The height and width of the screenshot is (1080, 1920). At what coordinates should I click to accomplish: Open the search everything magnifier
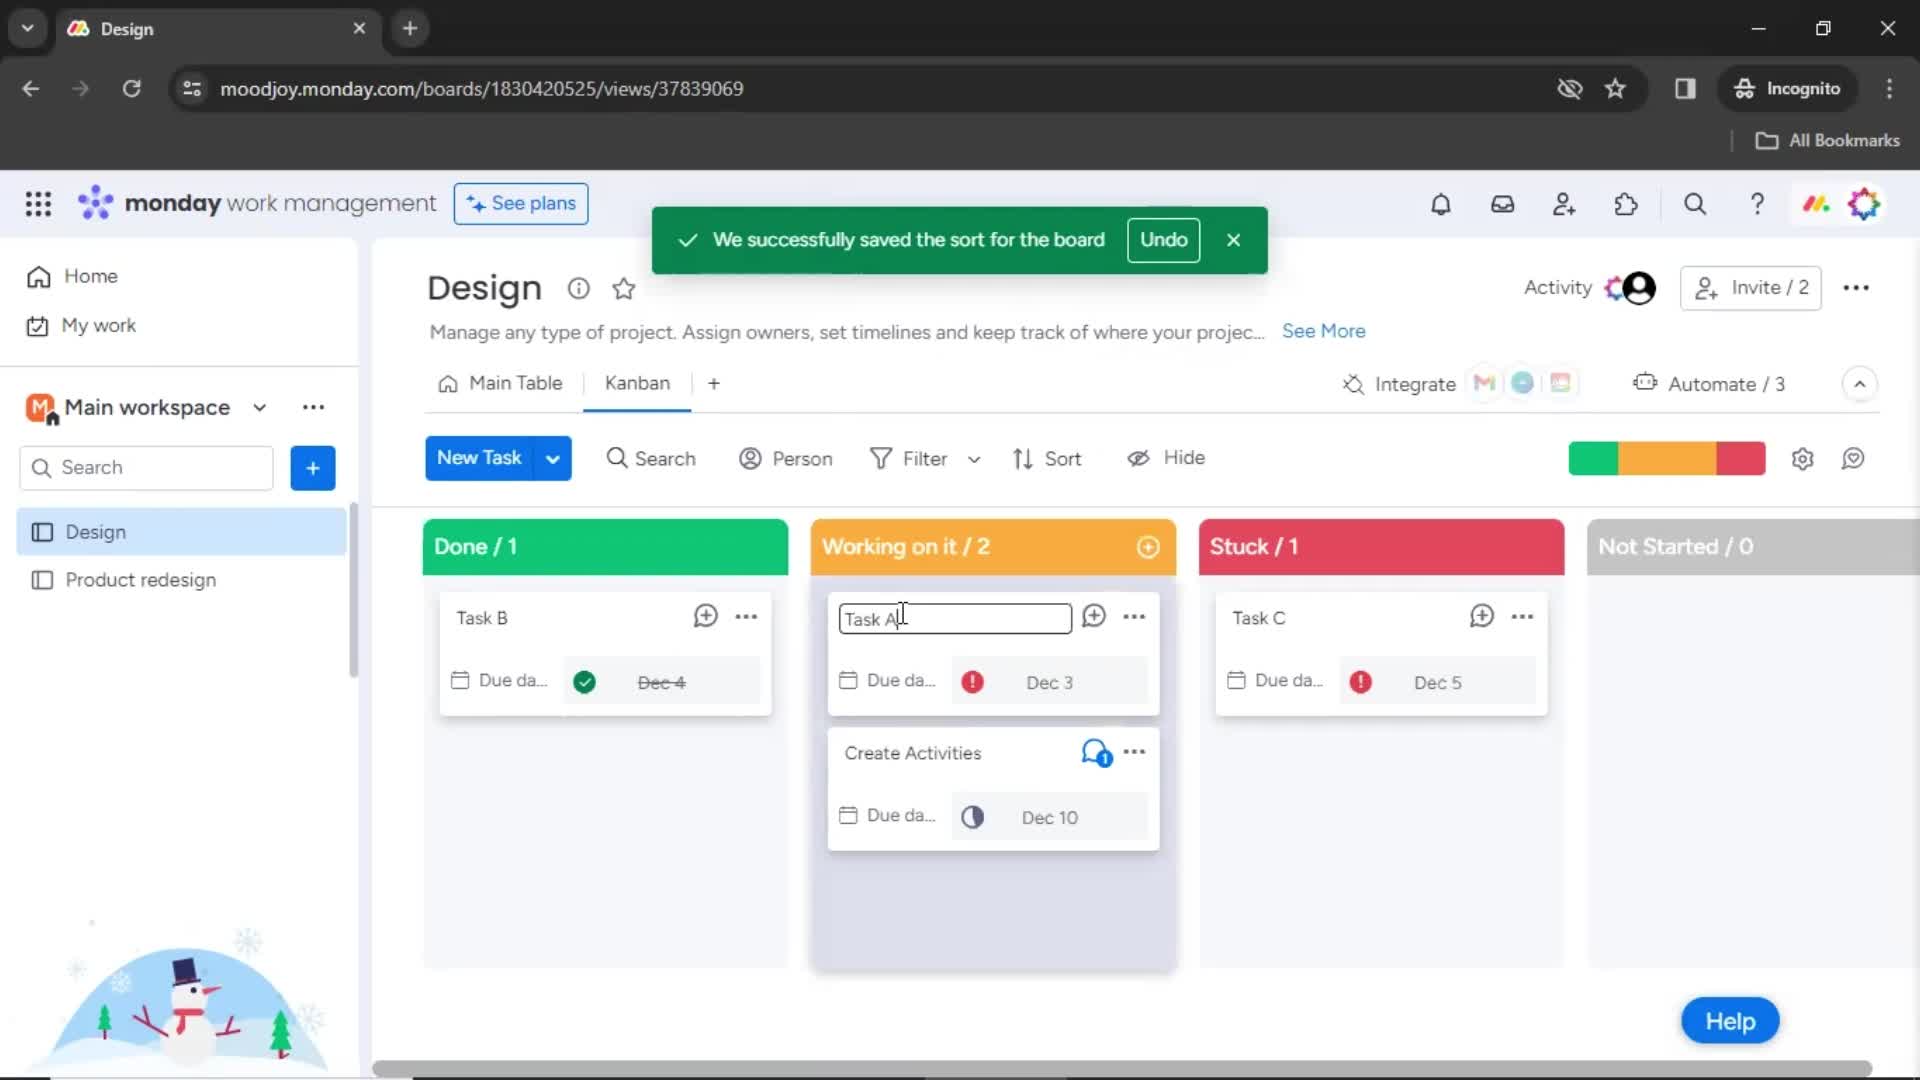pos(1695,204)
